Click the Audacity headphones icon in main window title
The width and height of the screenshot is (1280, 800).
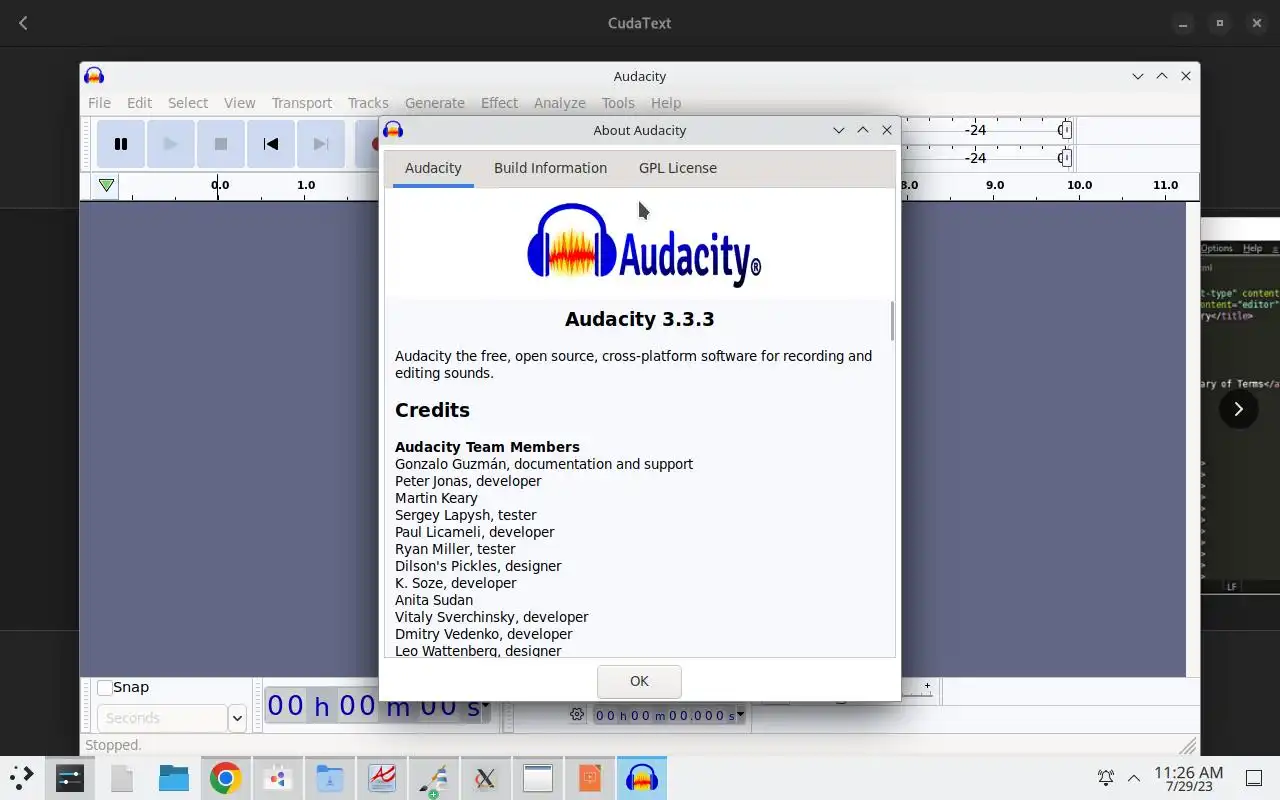94,76
